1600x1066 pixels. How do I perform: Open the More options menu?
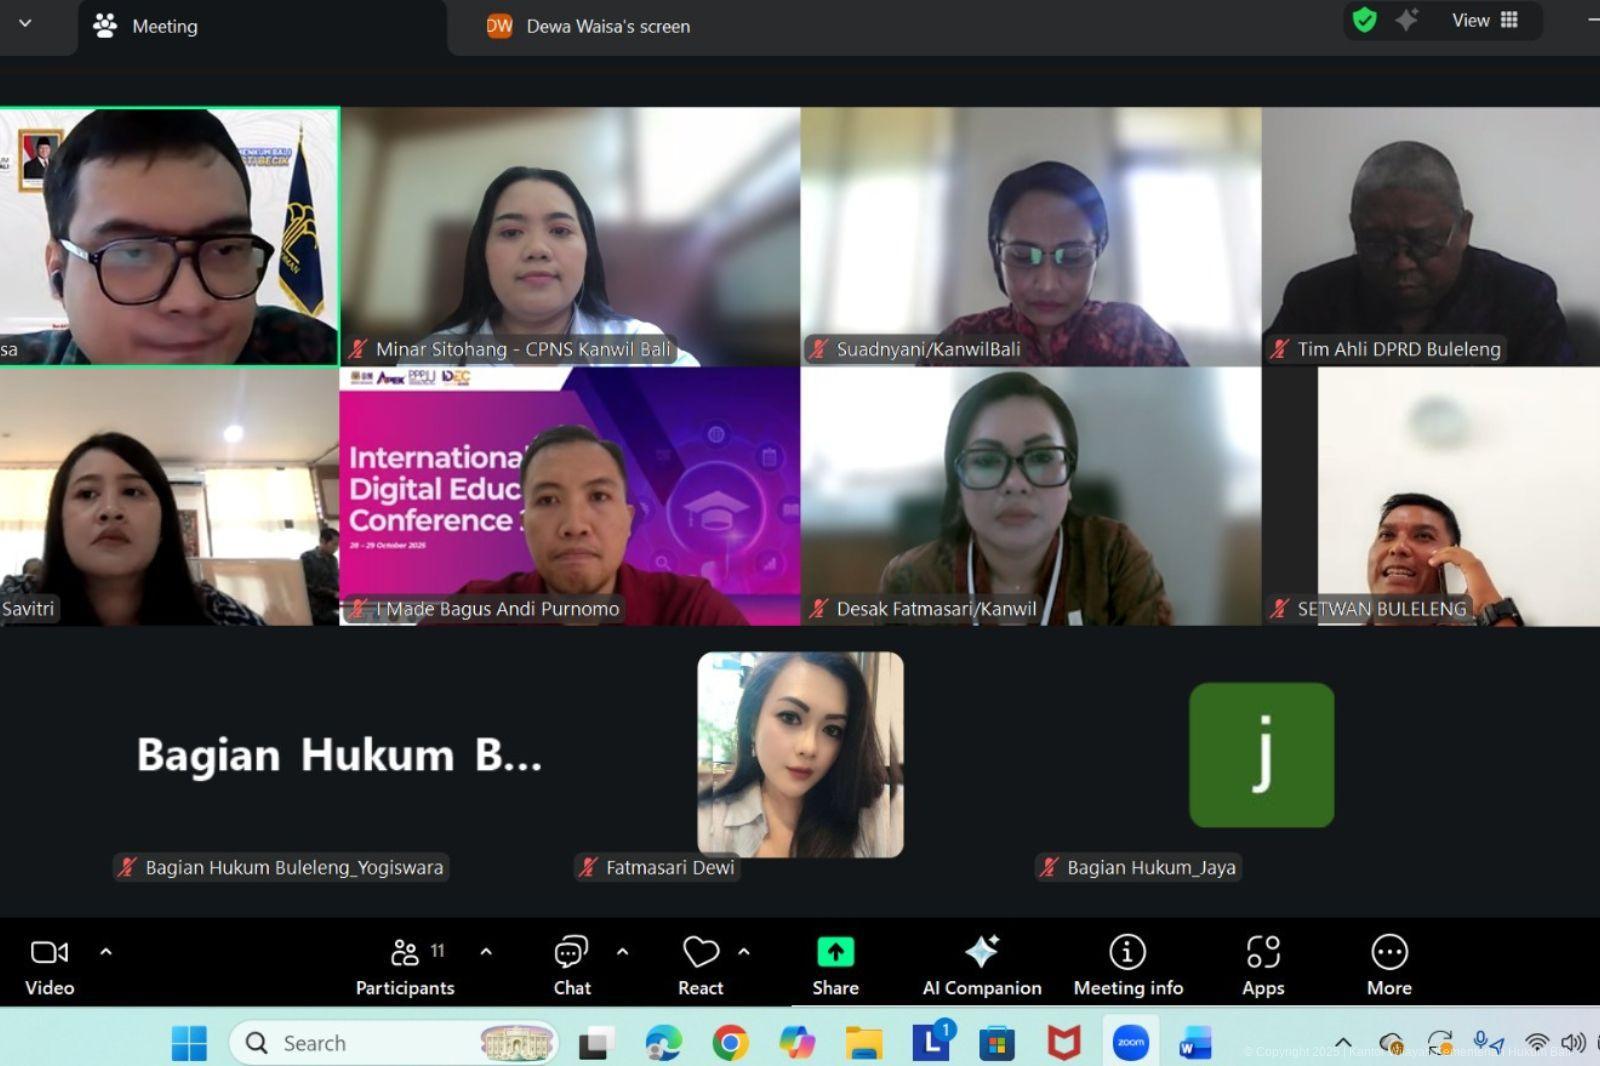[1389, 966]
